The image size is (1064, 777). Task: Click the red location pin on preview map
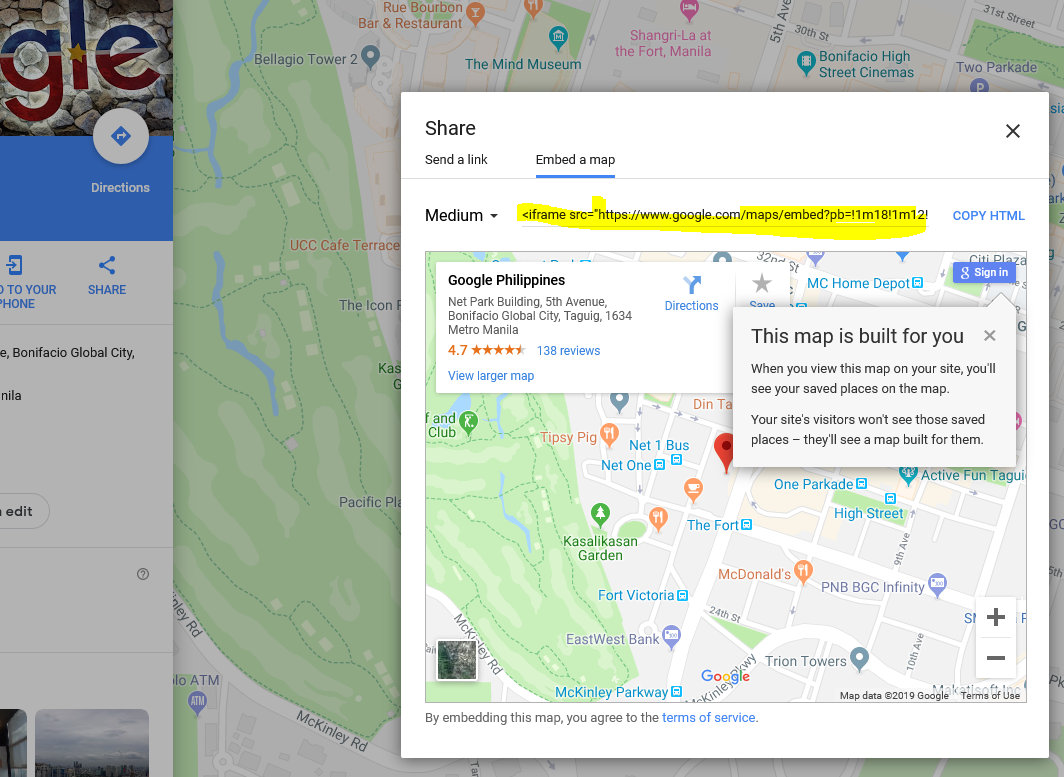click(x=725, y=452)
